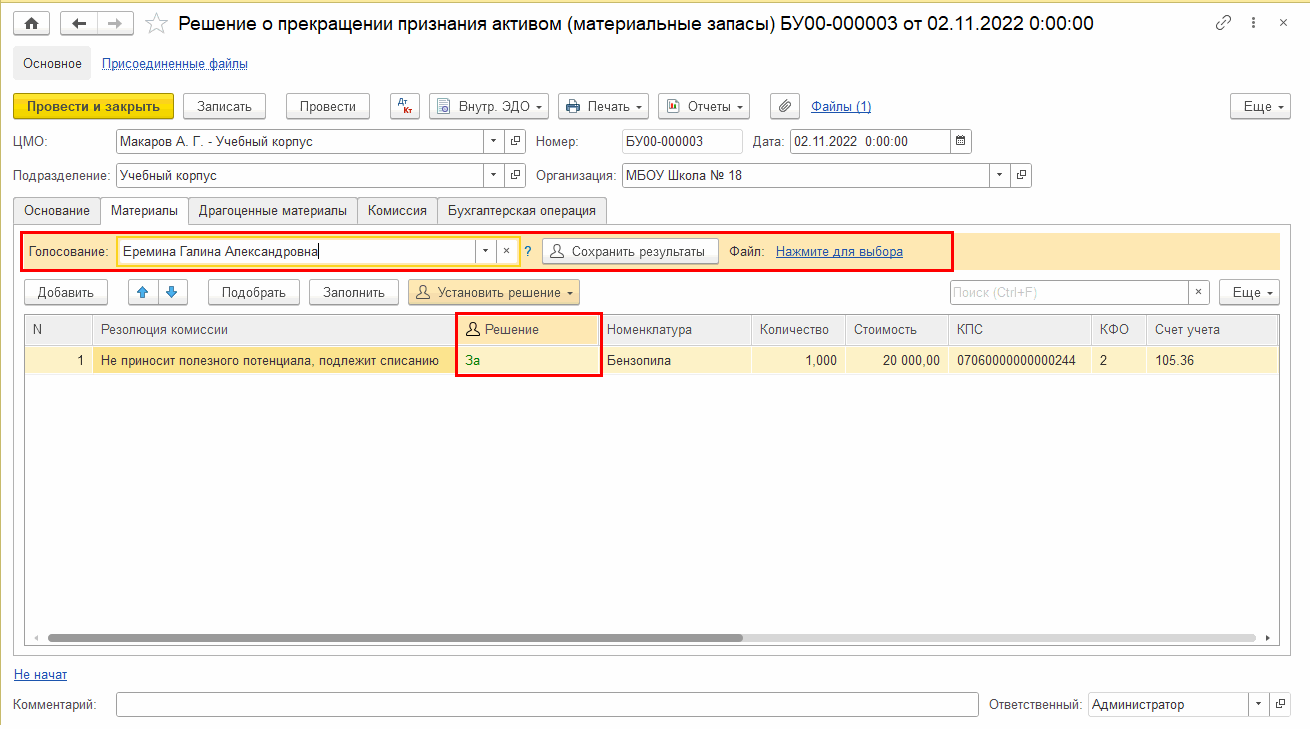Copy link to document icon

[x=1223, y=23]
